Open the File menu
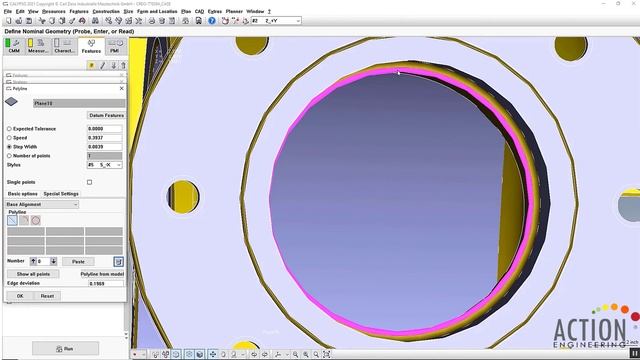This screenshot has width=640, height=360. point(8,11)
